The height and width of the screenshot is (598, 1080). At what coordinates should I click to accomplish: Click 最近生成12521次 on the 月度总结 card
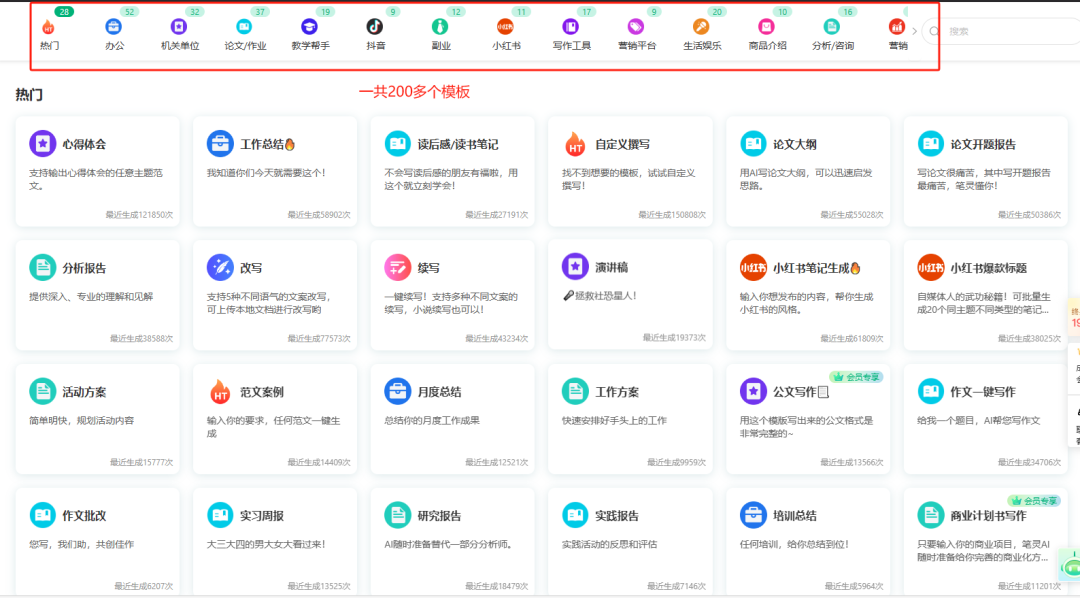click(497, 462)
